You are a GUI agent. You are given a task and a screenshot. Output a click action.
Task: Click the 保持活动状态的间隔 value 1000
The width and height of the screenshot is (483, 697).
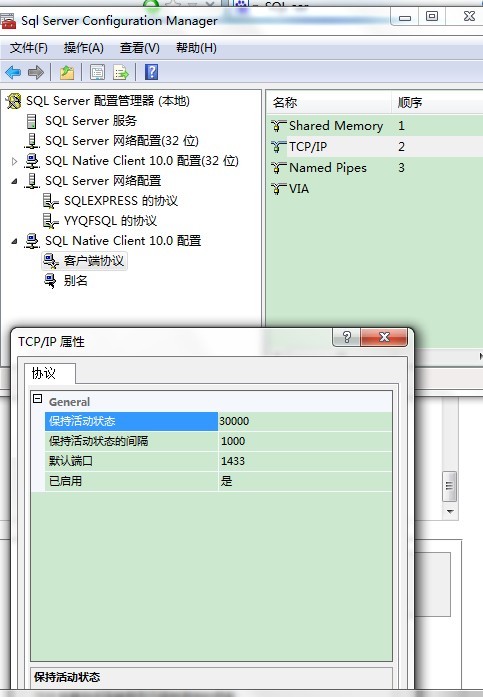(305, 441)
